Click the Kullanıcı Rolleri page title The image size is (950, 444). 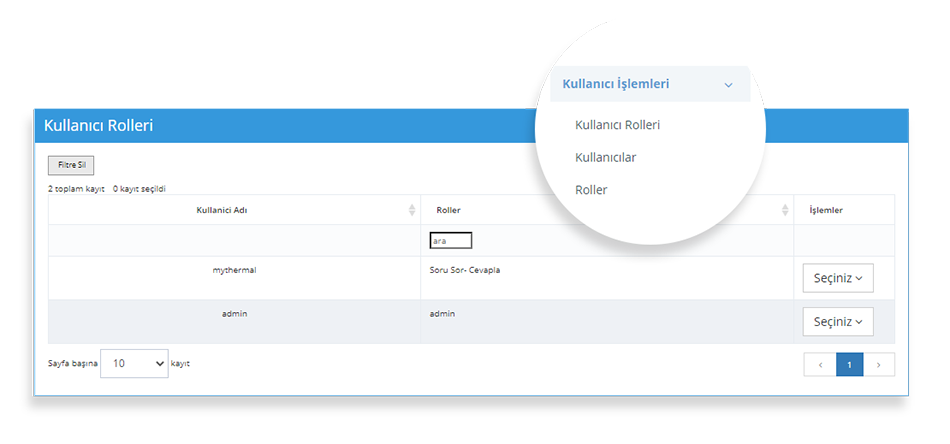(98, 126)
